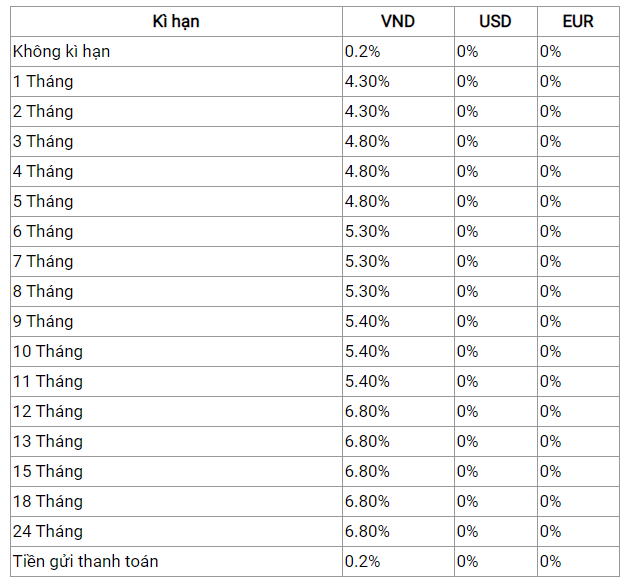Screen dimensions: 632x586
Task: Click the Không kì hạn row label
Action: point(176,52)
